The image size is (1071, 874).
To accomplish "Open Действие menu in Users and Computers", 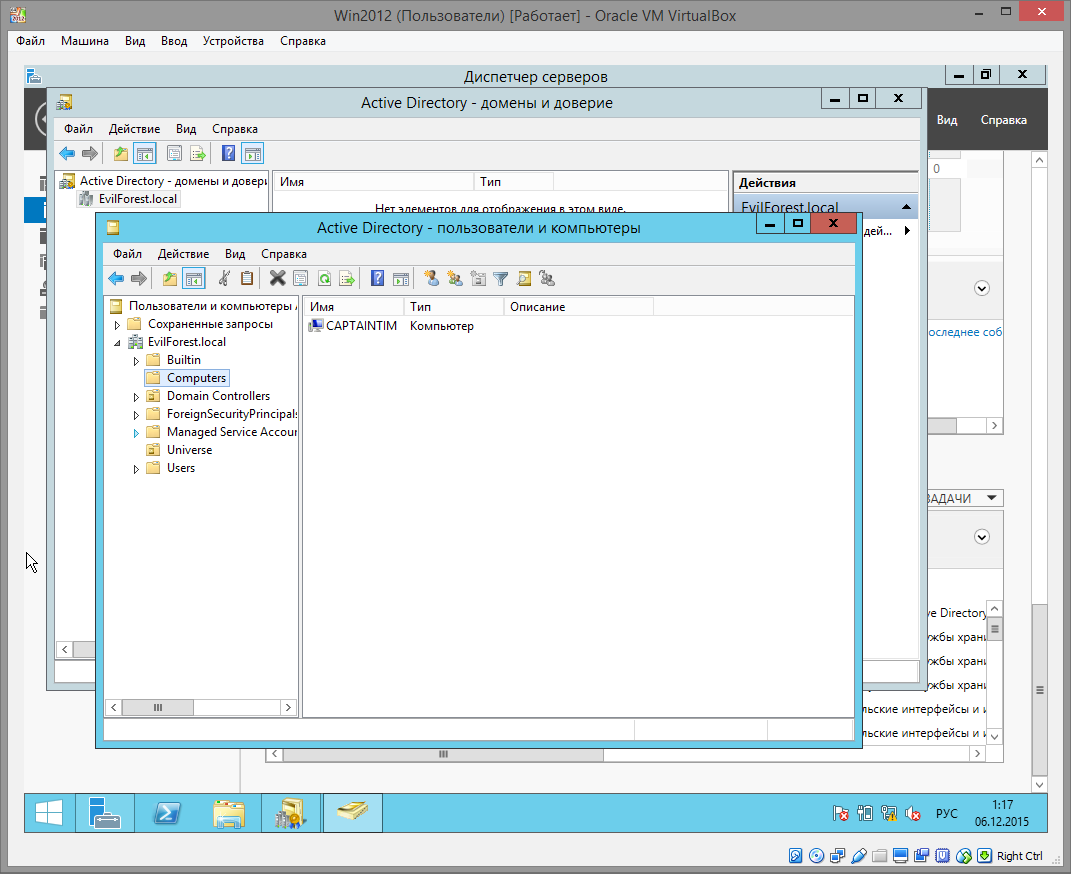I will pyautogui.click(x=183, y=254).
